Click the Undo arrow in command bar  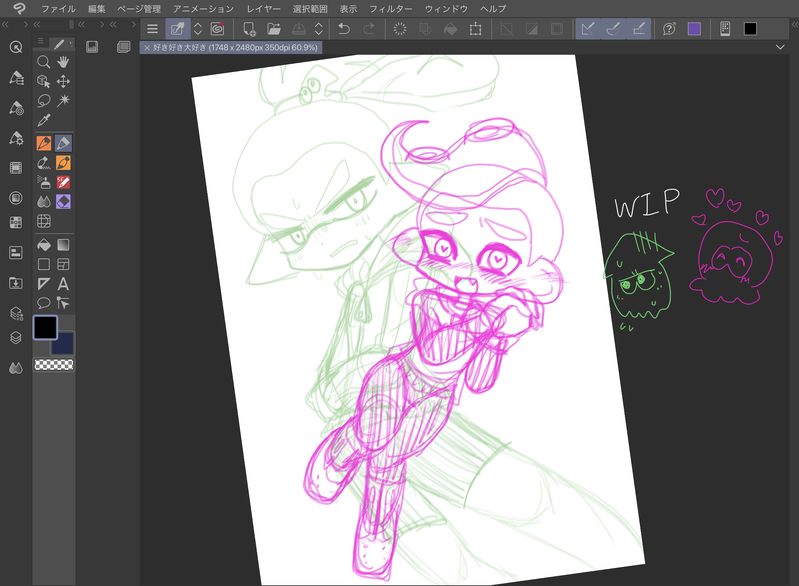click(344, 29)
